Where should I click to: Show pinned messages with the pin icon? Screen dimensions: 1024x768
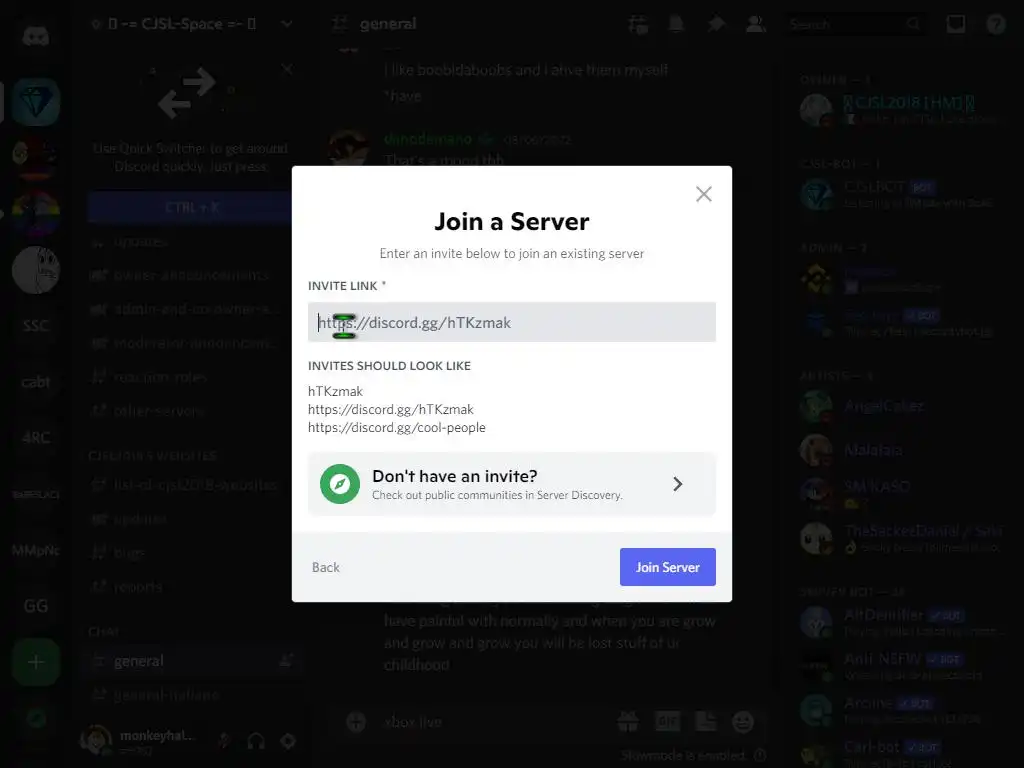pos(716,24)
